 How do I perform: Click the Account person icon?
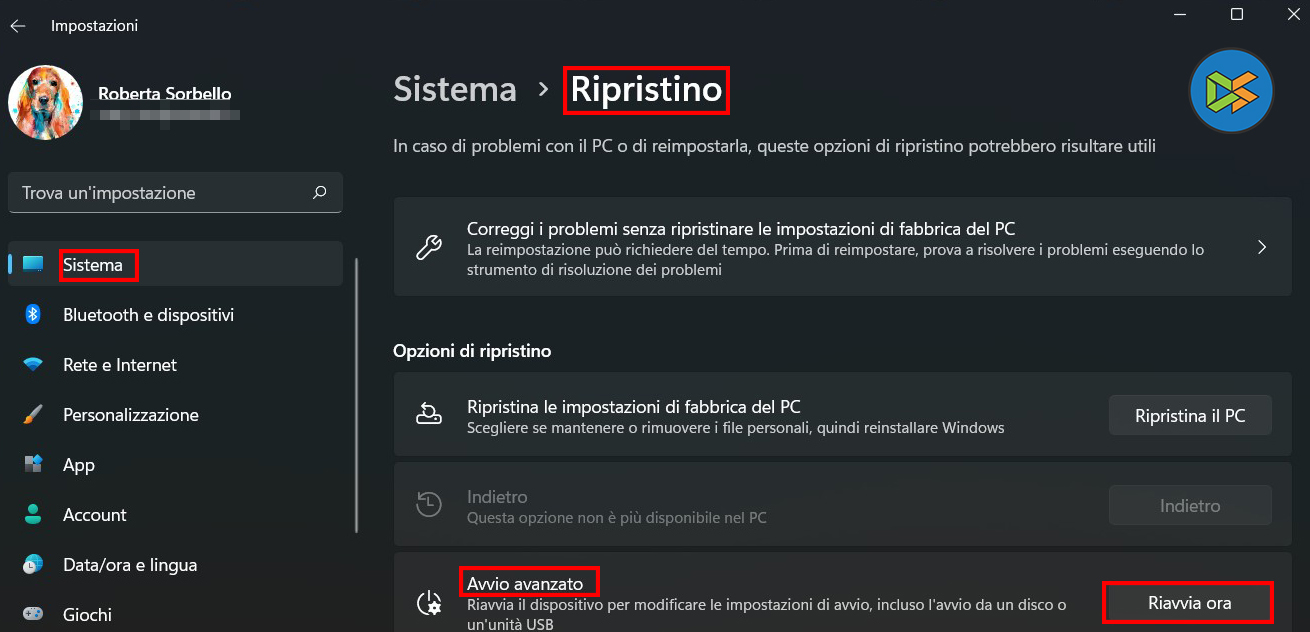[x=33, y=515]
